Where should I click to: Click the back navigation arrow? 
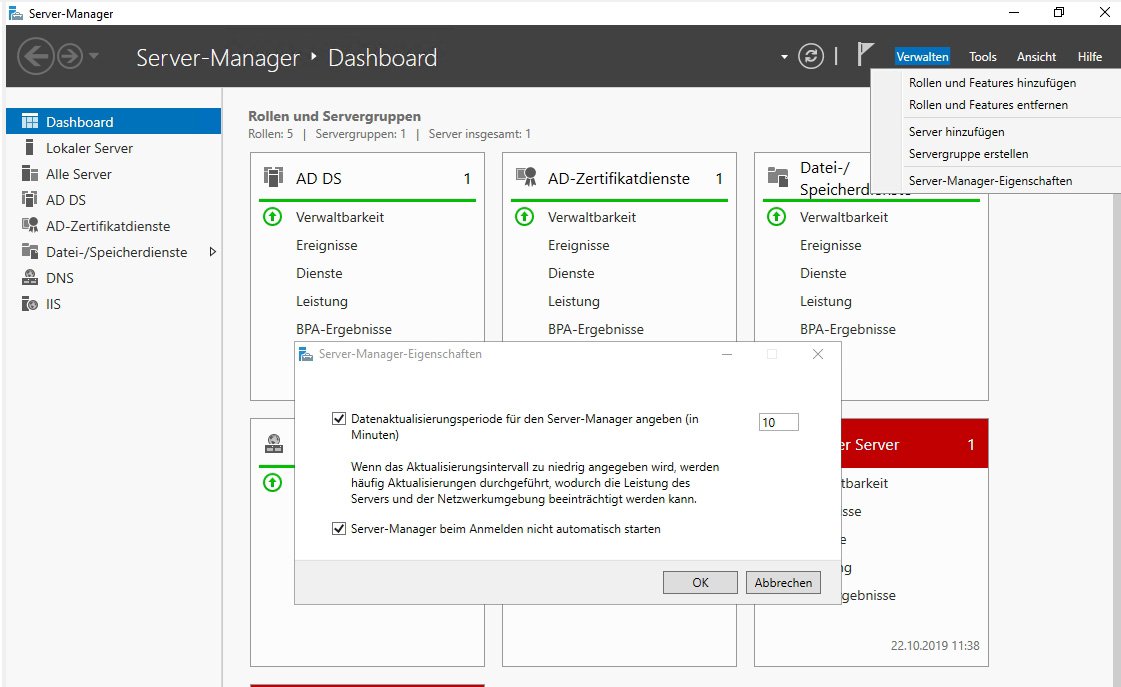click(x=36, y=56)
